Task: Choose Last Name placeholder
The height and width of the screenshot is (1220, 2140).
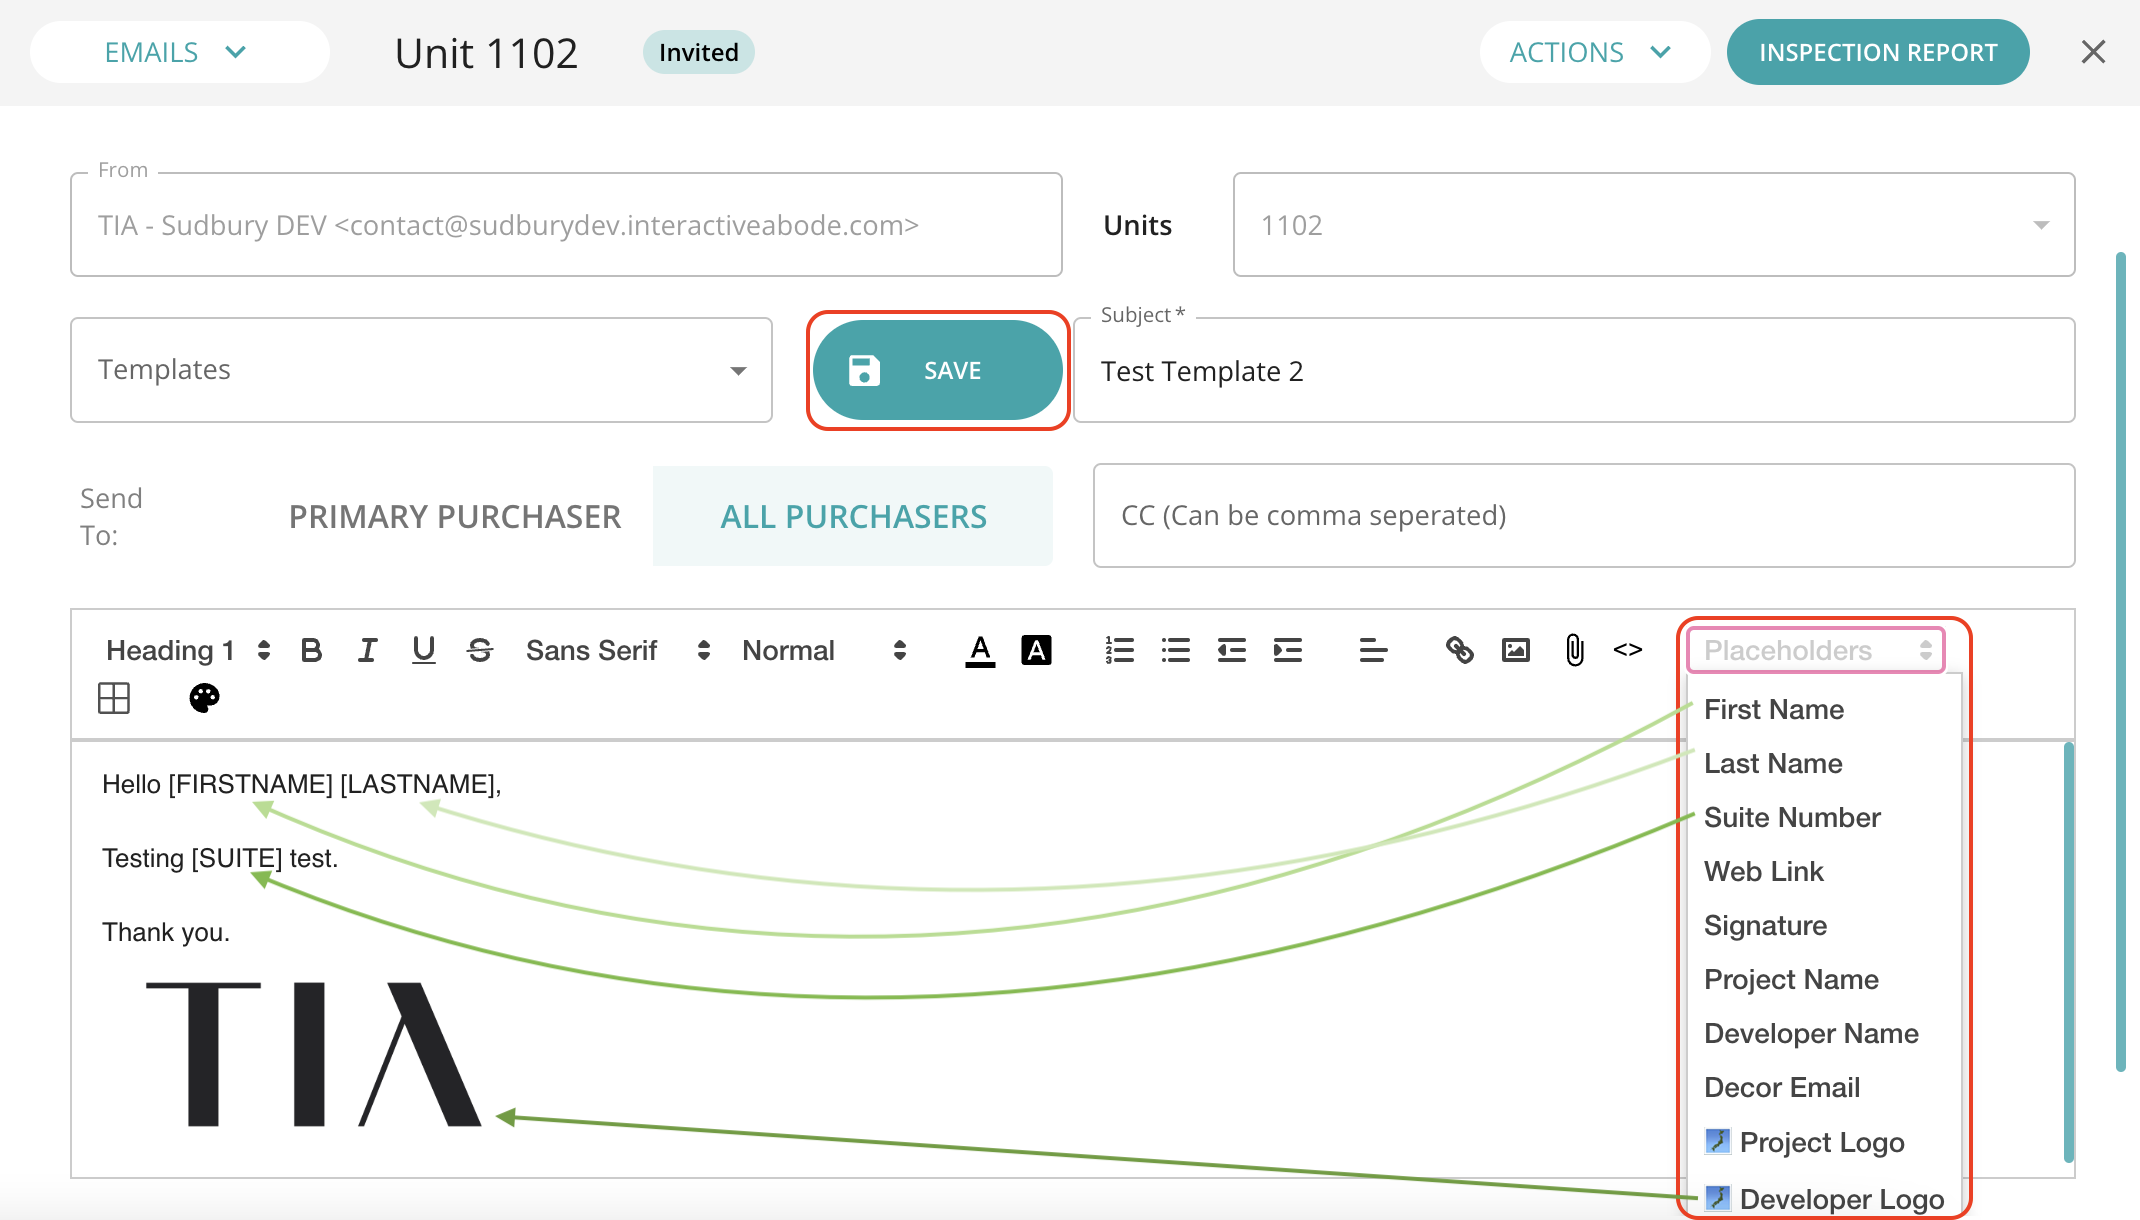Action: point(1773,764)
